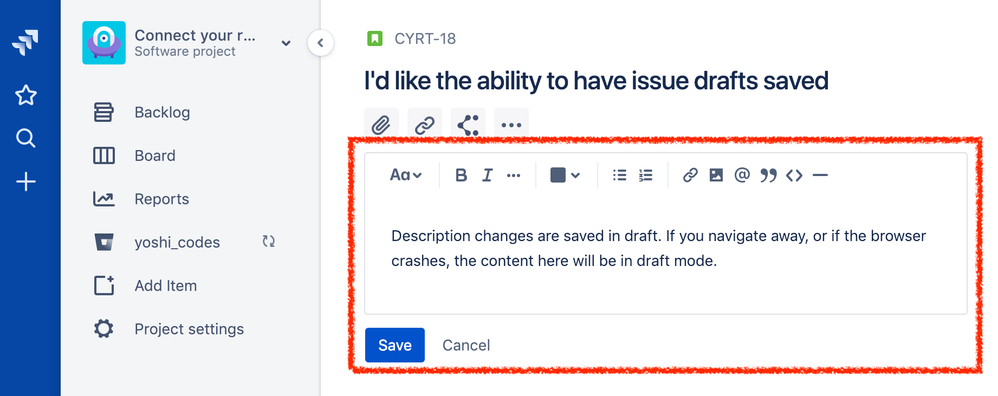Click the issue title text
The height and width of the screenshot is (396, 998).
pyautogui.click(x=596, y=81)
